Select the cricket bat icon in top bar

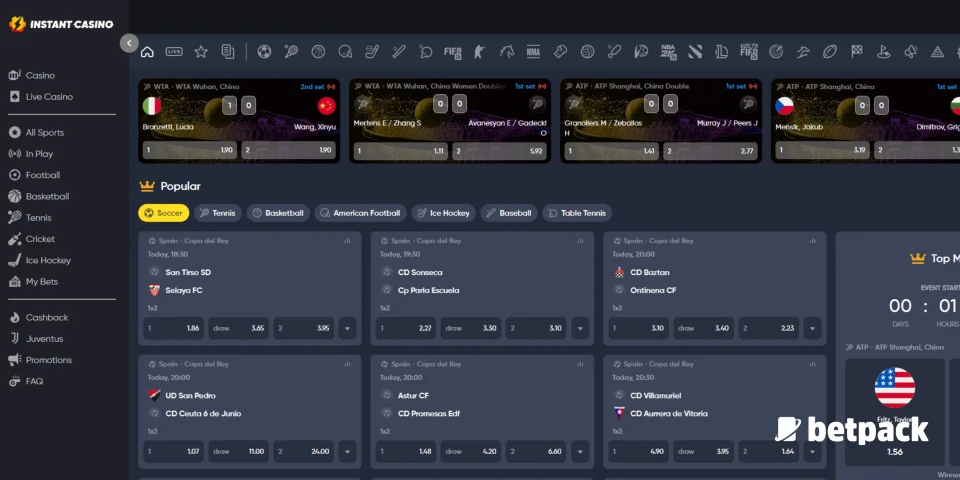614,52
